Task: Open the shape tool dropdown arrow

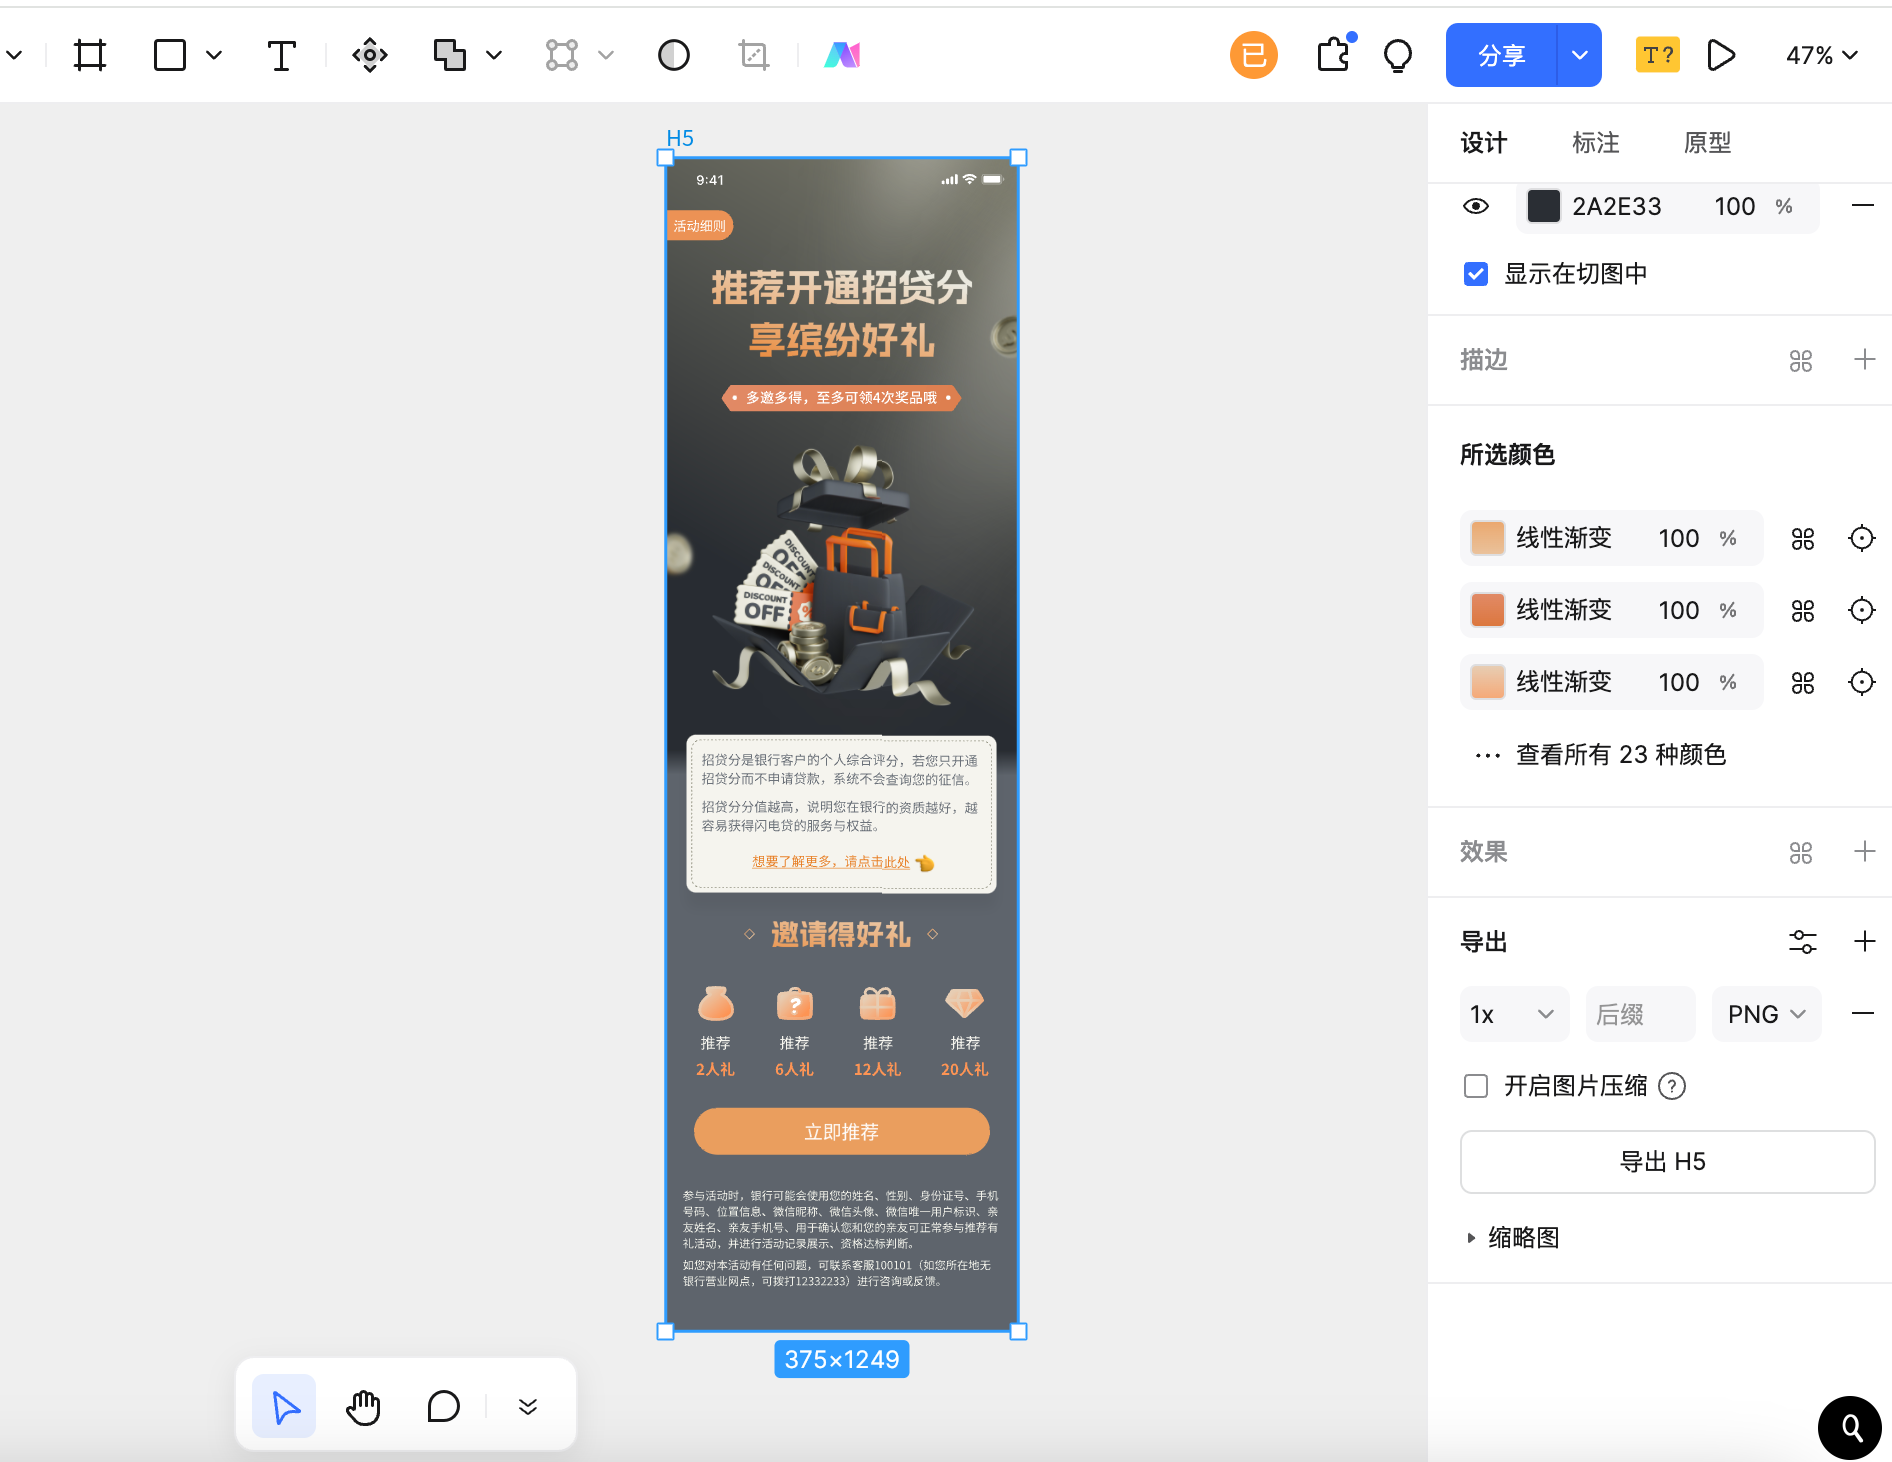Action: [214, 55]
